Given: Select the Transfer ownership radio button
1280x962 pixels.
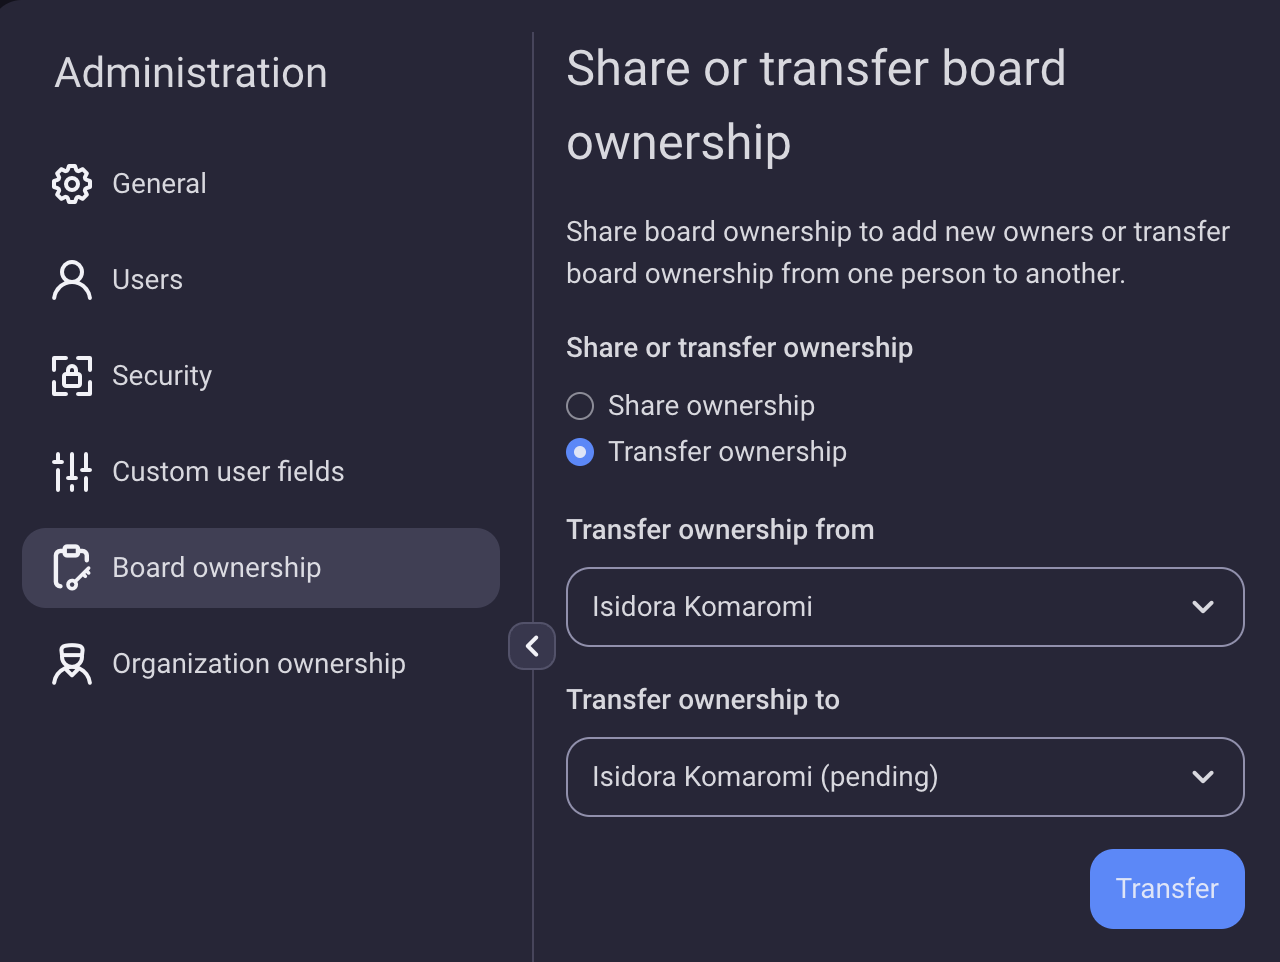Looking at the screenshot, I should (580, 452).
